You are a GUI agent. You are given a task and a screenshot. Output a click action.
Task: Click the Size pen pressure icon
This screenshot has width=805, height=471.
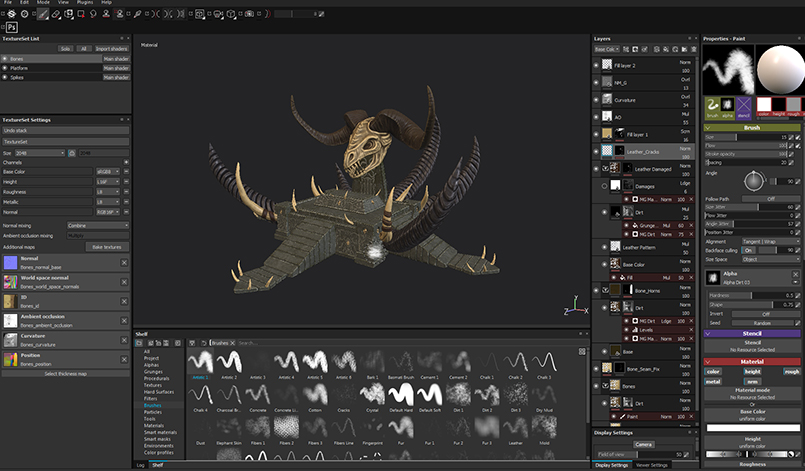[798, 138]
